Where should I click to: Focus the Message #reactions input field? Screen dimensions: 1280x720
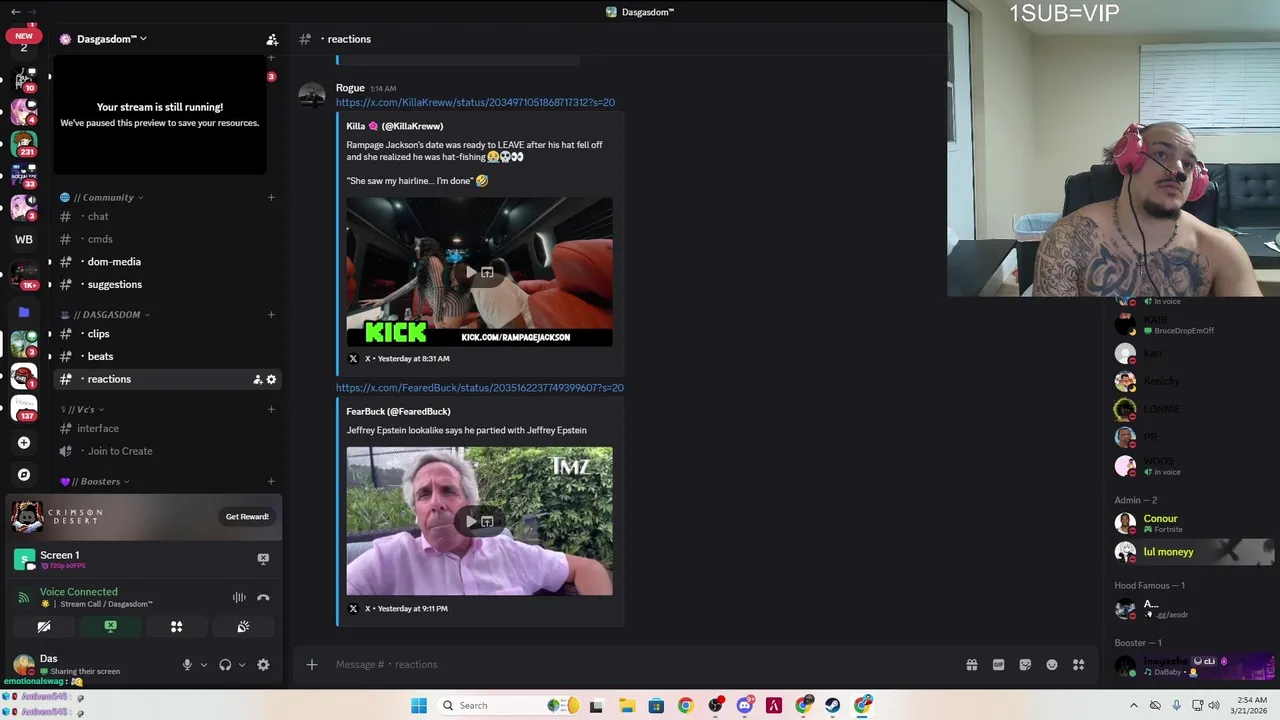coord(640,664)
